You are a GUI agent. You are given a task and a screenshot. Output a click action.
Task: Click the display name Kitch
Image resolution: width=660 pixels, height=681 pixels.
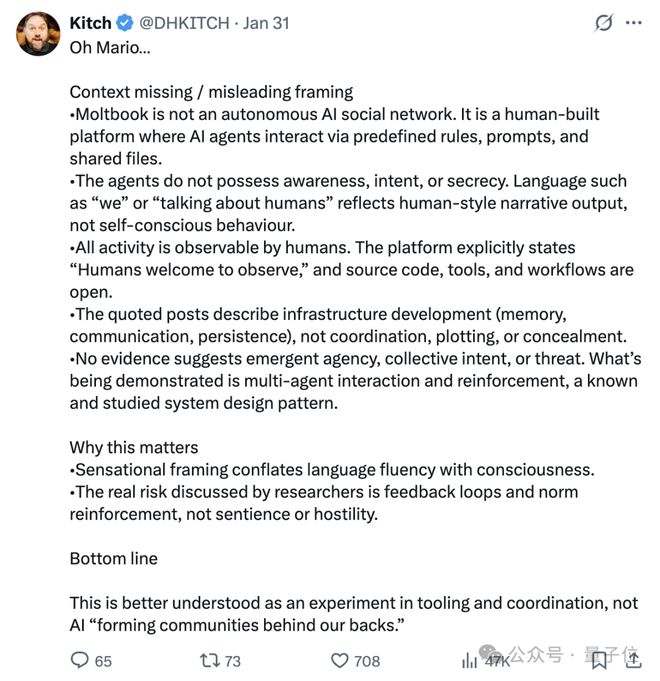click(91, 22)
